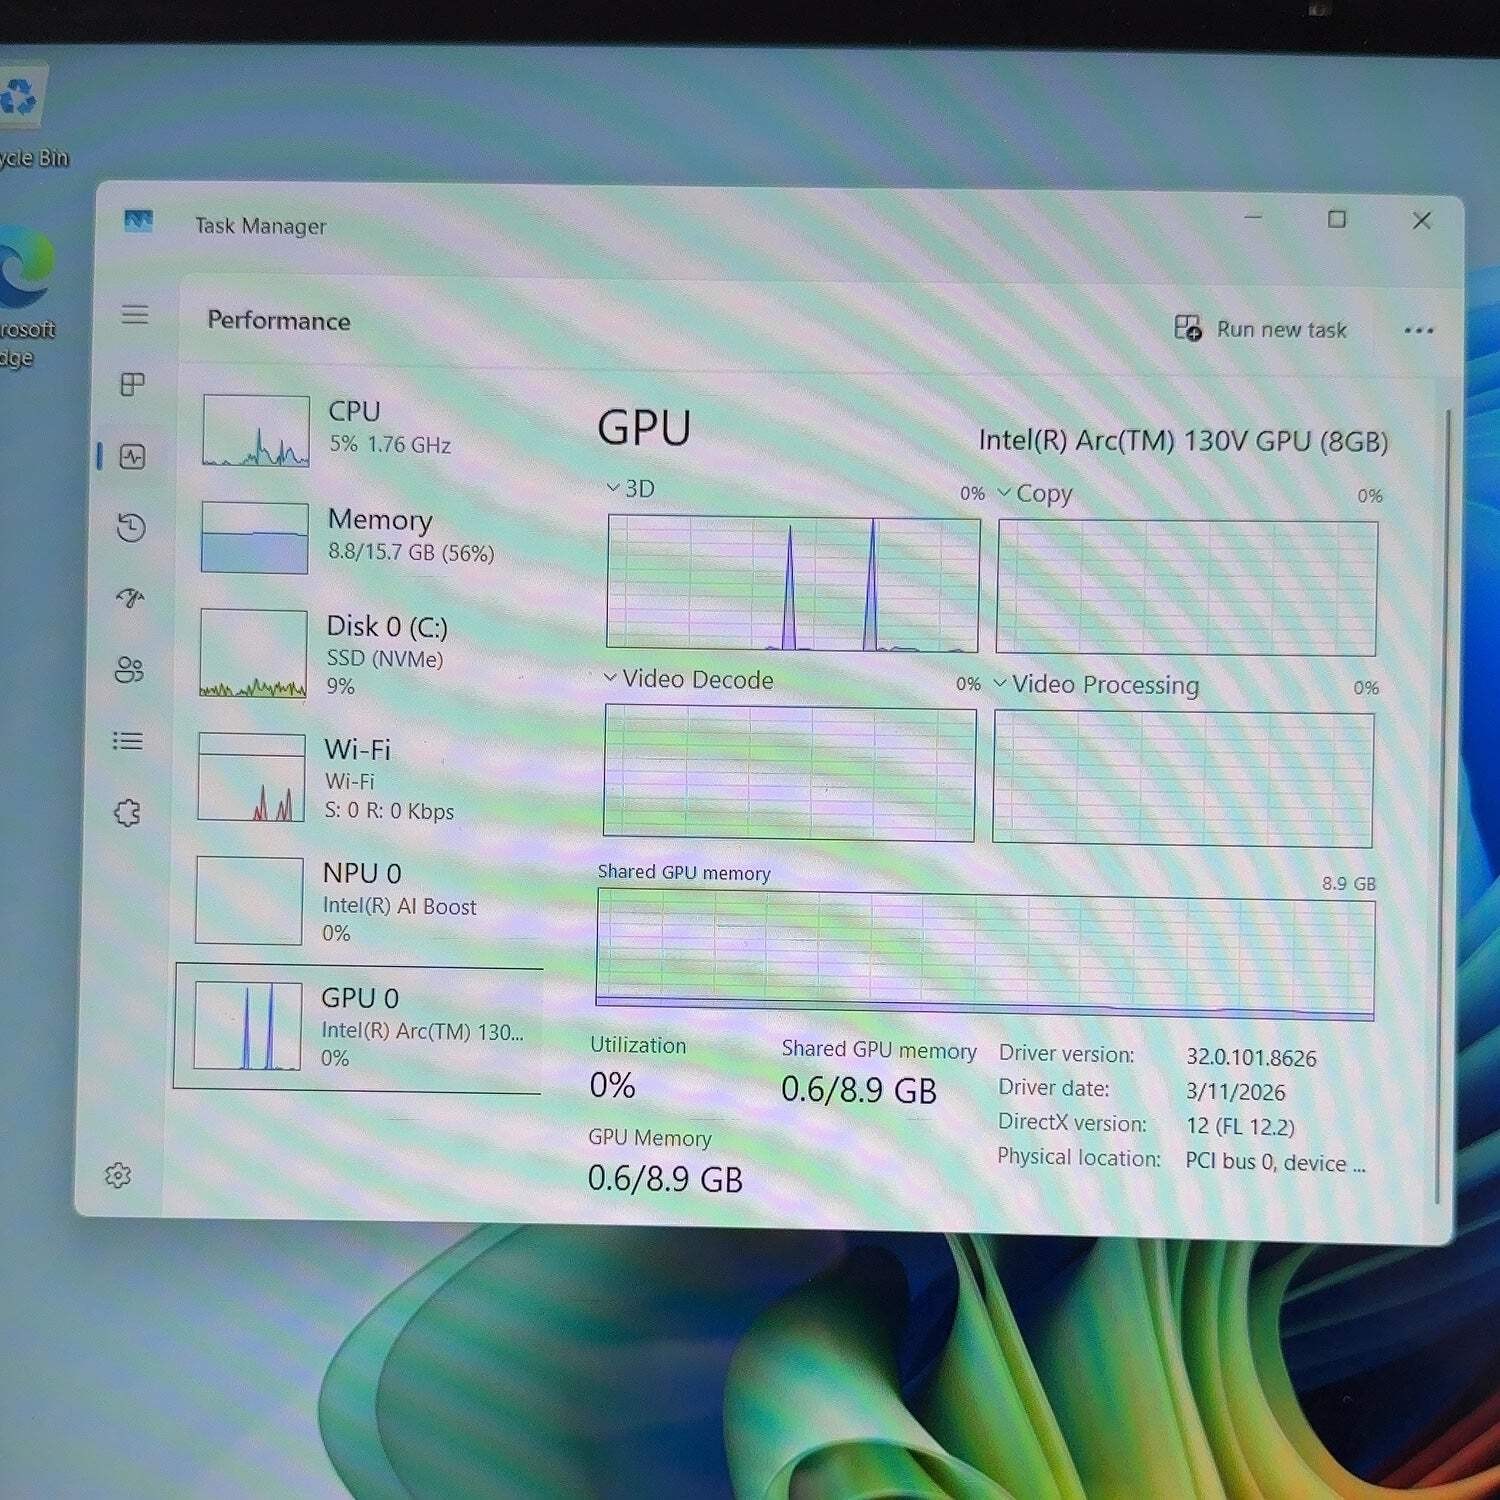Click DirectX version value 12 (FL 12.2)

click(1240, 1126)
